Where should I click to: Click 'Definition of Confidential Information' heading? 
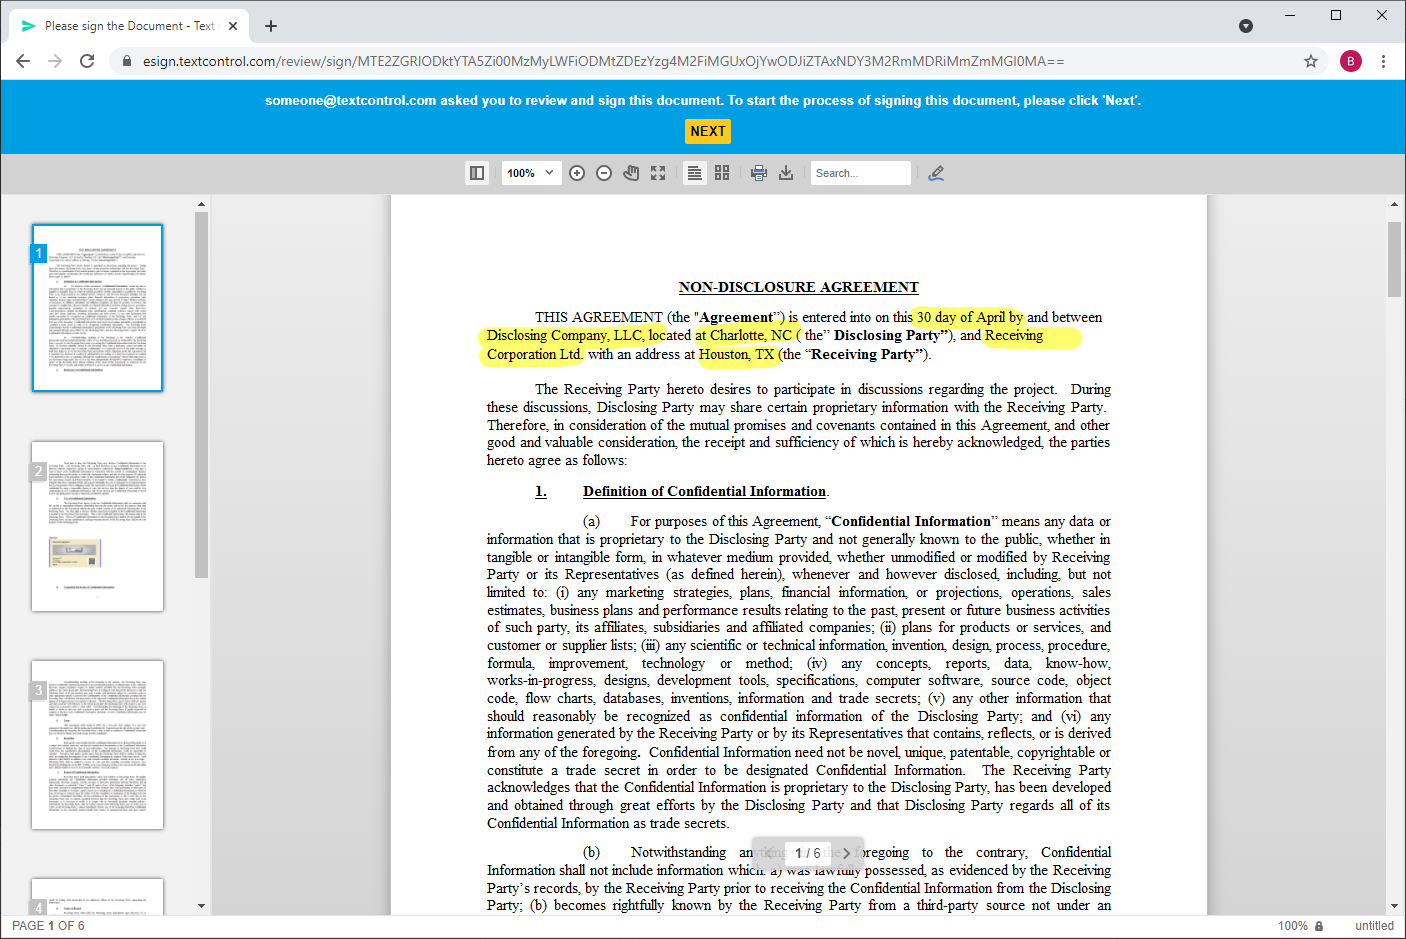click(x=704, y=491)
